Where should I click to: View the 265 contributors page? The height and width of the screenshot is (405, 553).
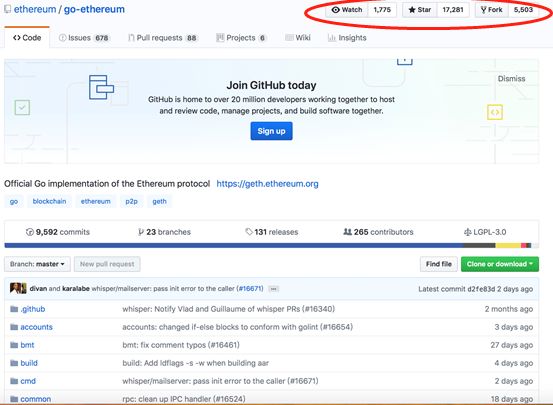378,232
